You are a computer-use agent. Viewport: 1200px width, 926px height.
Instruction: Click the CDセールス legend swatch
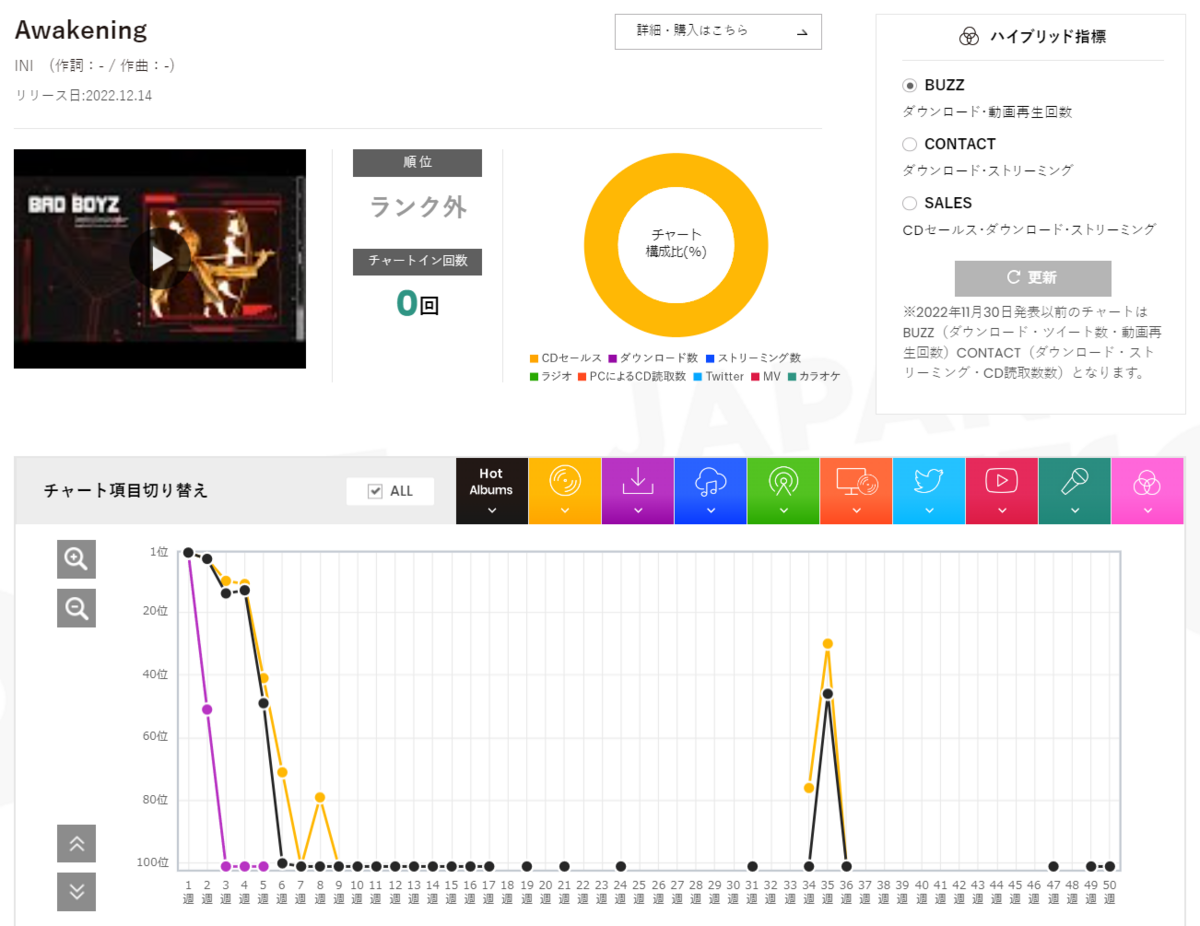click(534, 358)
